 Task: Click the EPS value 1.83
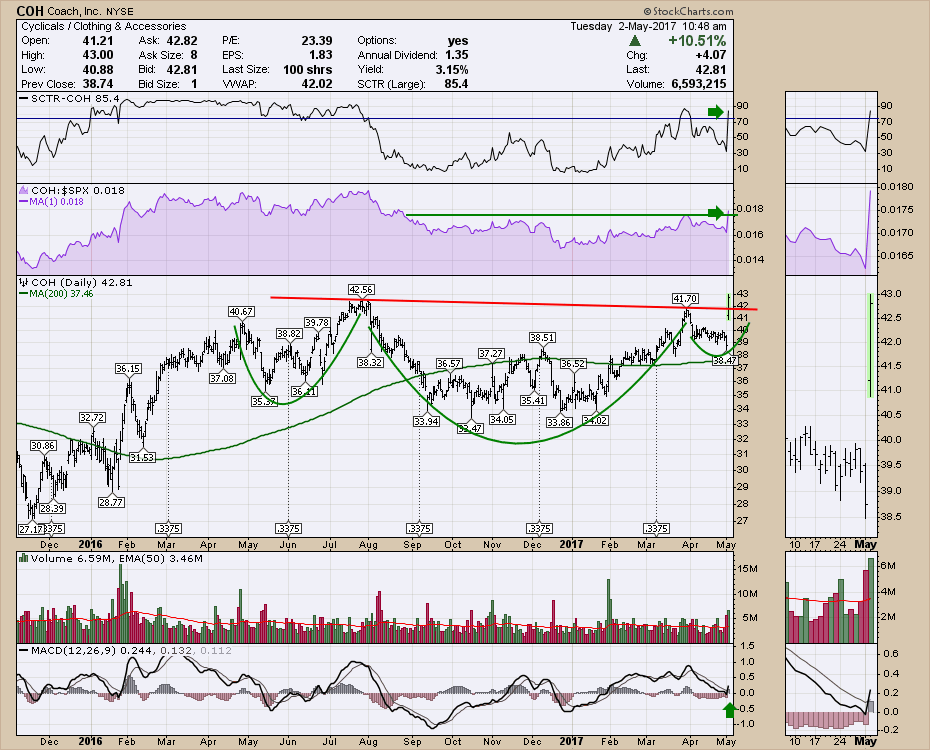321,55
